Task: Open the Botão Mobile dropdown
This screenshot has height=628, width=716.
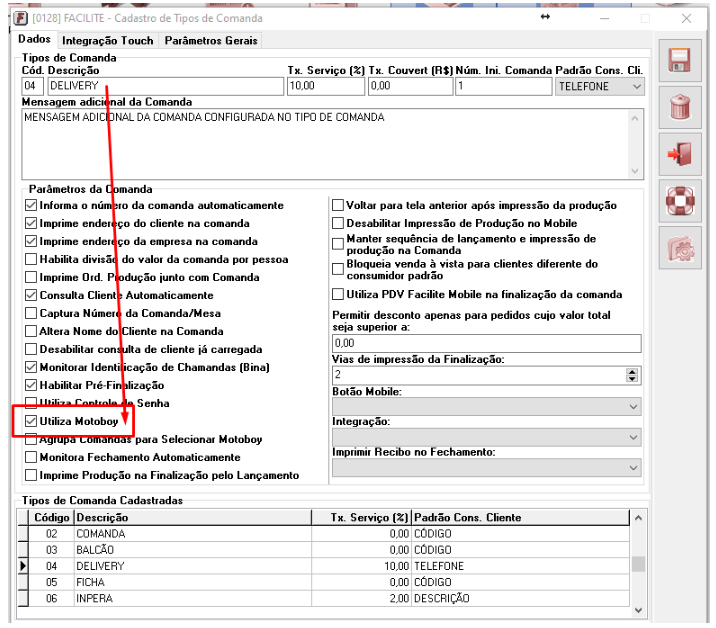Action: point(486,406)
